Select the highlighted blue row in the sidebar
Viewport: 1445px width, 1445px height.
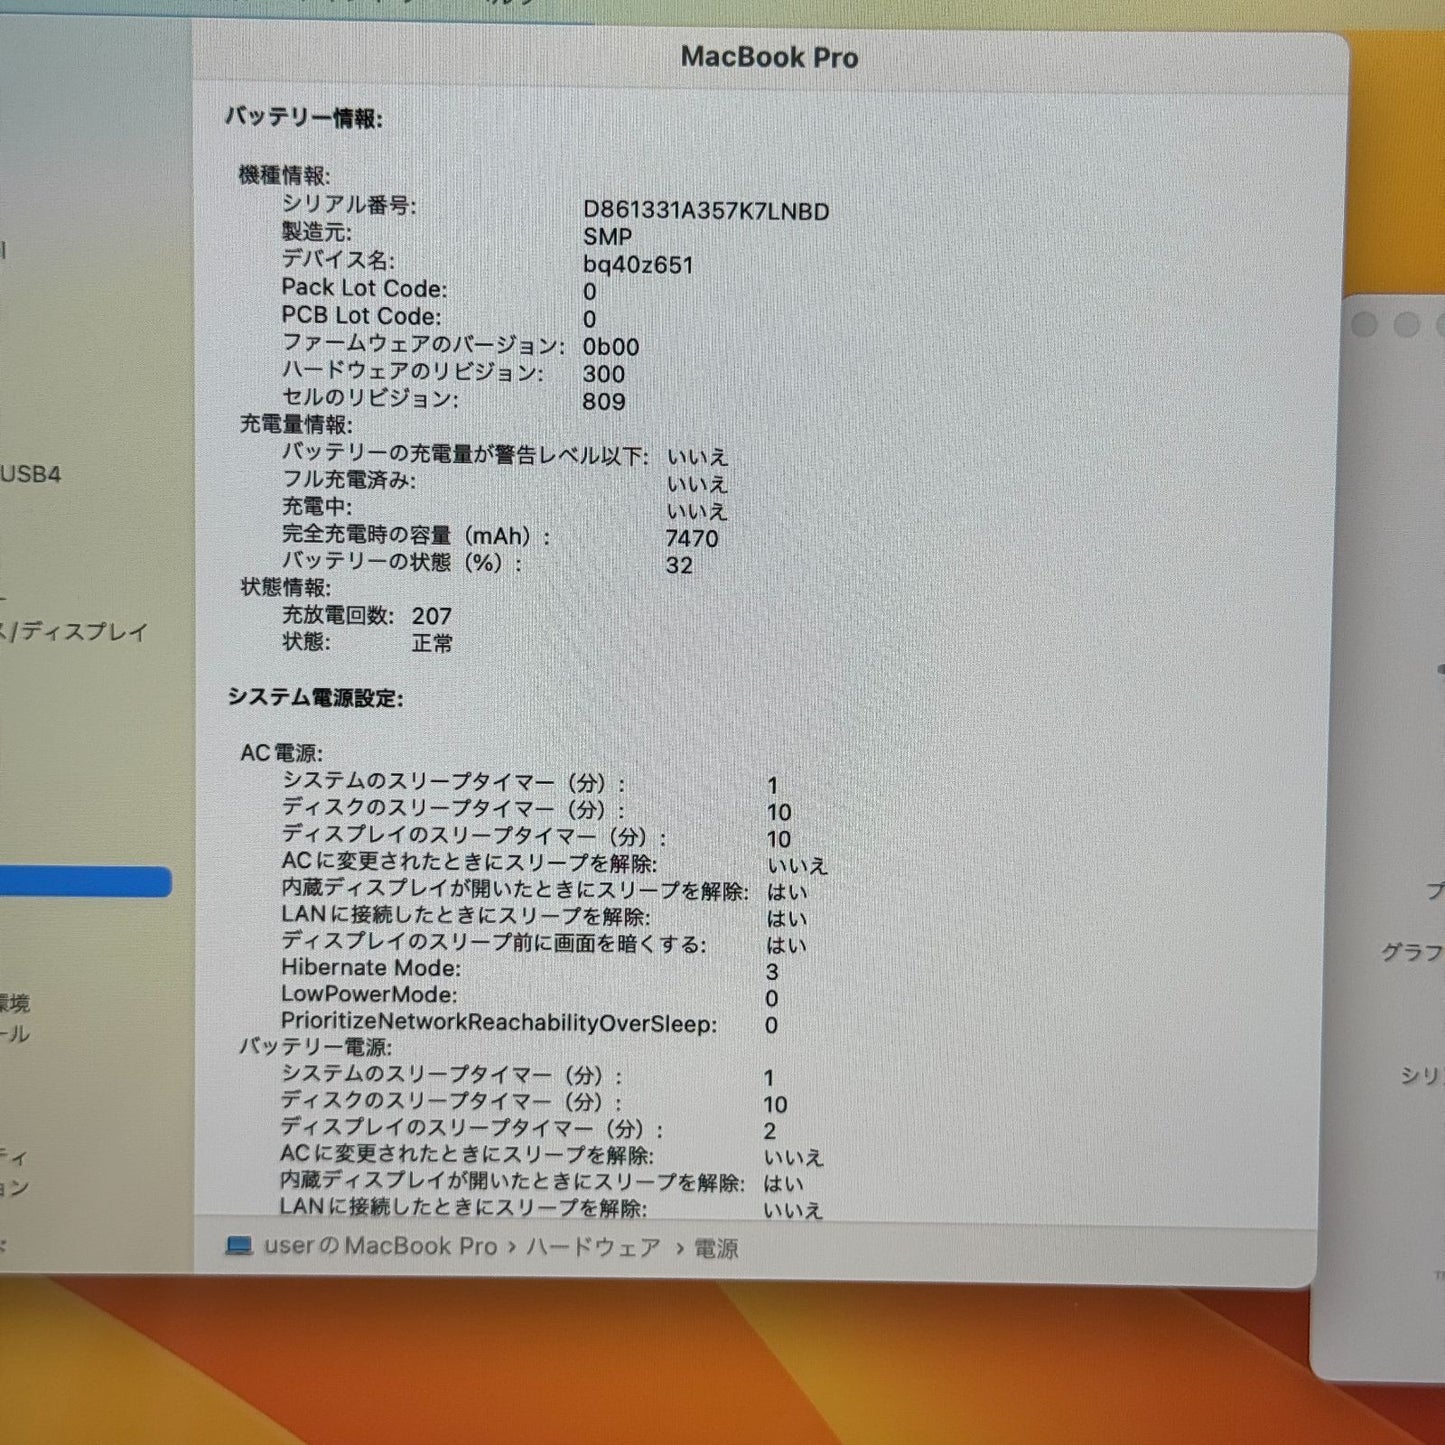(x=85, y=882)
